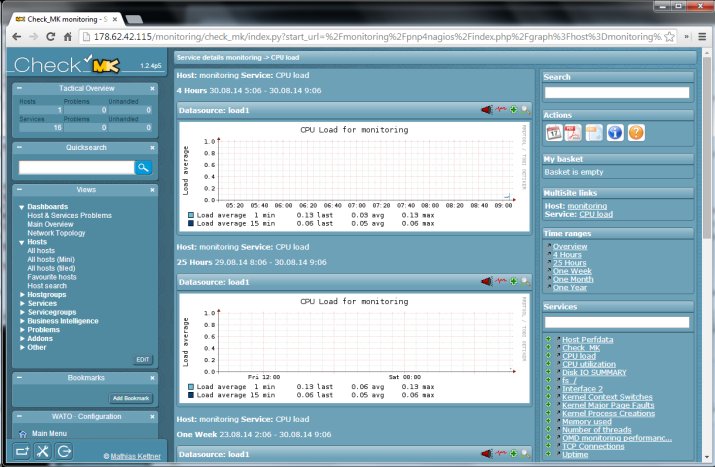Open the orange help question-mark icon
The height and width of the screenshot is (467, 715).
pyautogui.click(x=636, y=133)
